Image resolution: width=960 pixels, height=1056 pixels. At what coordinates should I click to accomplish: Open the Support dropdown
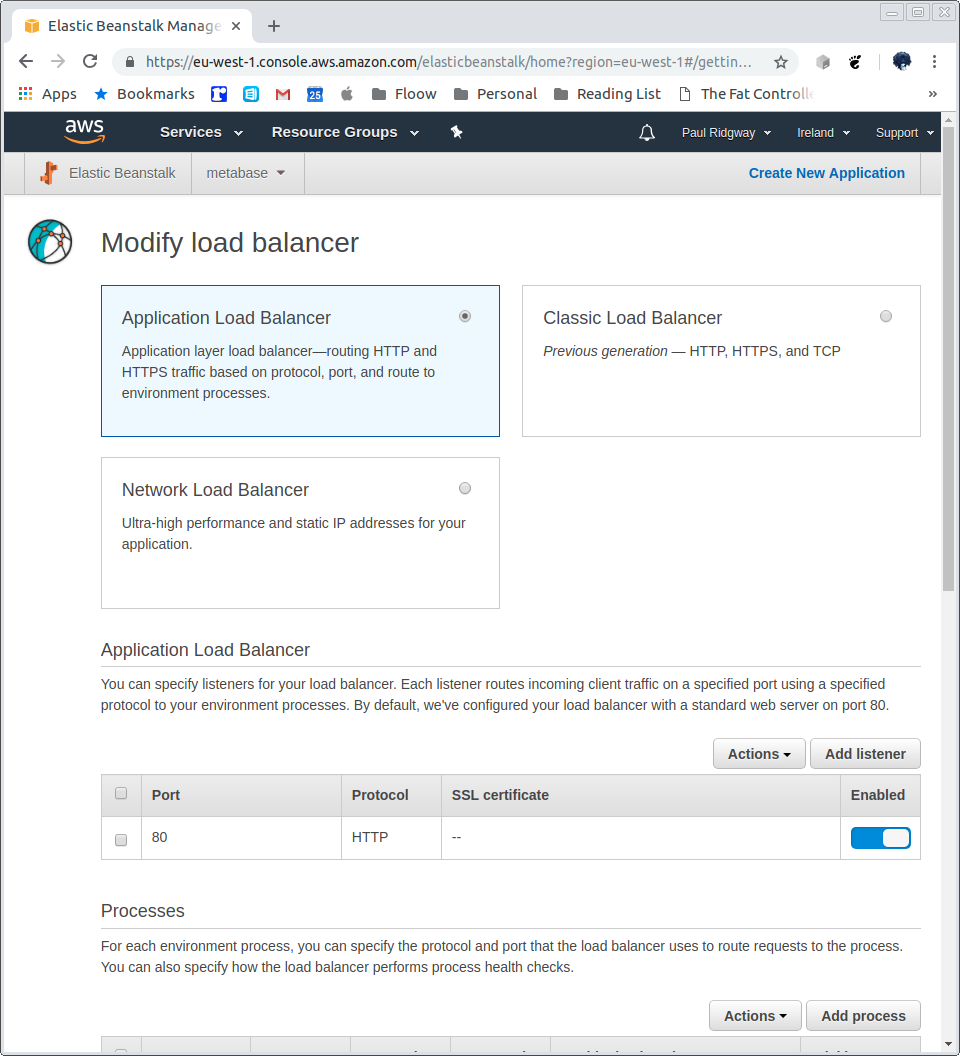click(905, 133)
